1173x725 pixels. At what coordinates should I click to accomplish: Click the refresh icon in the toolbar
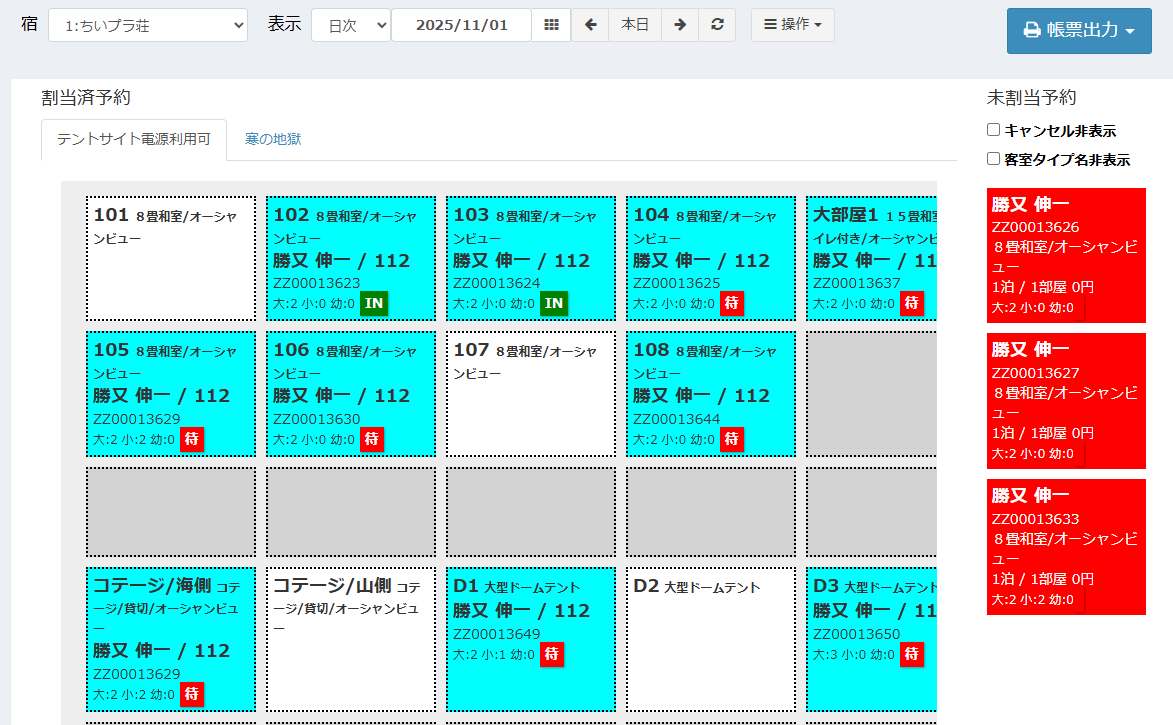(x=717, y=24)
